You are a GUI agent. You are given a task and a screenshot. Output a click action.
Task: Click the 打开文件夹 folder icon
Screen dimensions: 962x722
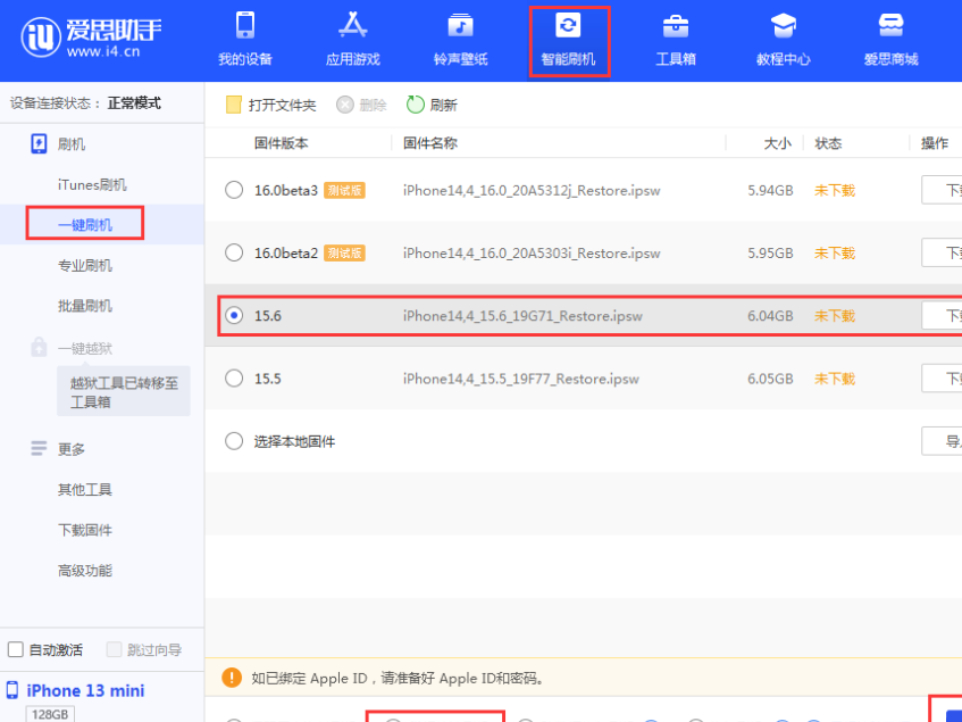233,105
